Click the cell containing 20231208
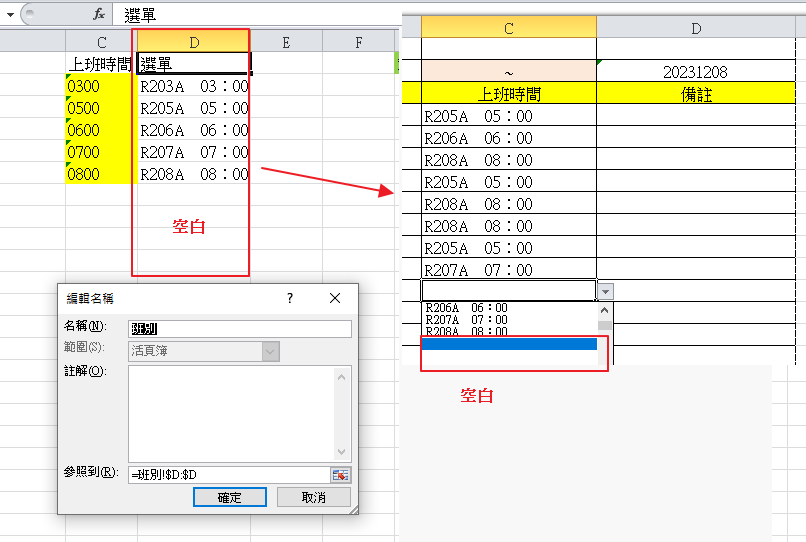The height and width of the screenshot is (542, 806). 695,71
